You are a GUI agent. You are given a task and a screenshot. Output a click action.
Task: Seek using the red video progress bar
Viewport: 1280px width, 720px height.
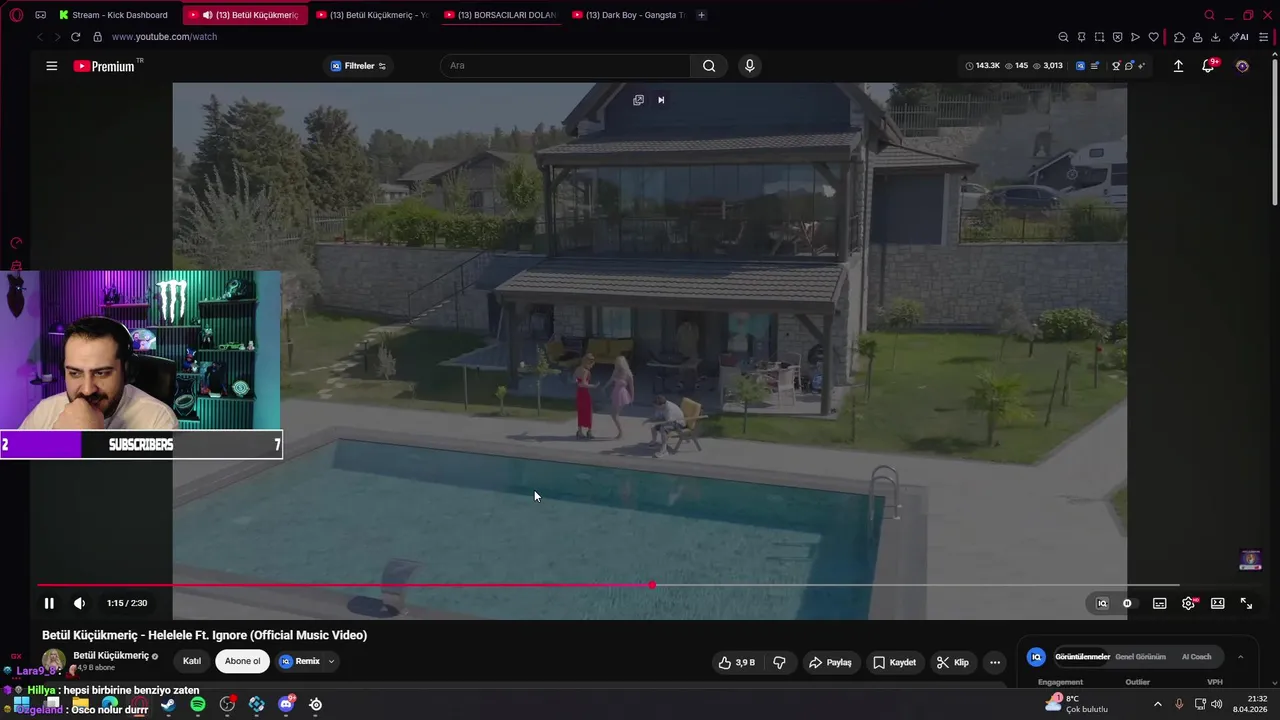[608, 585]
